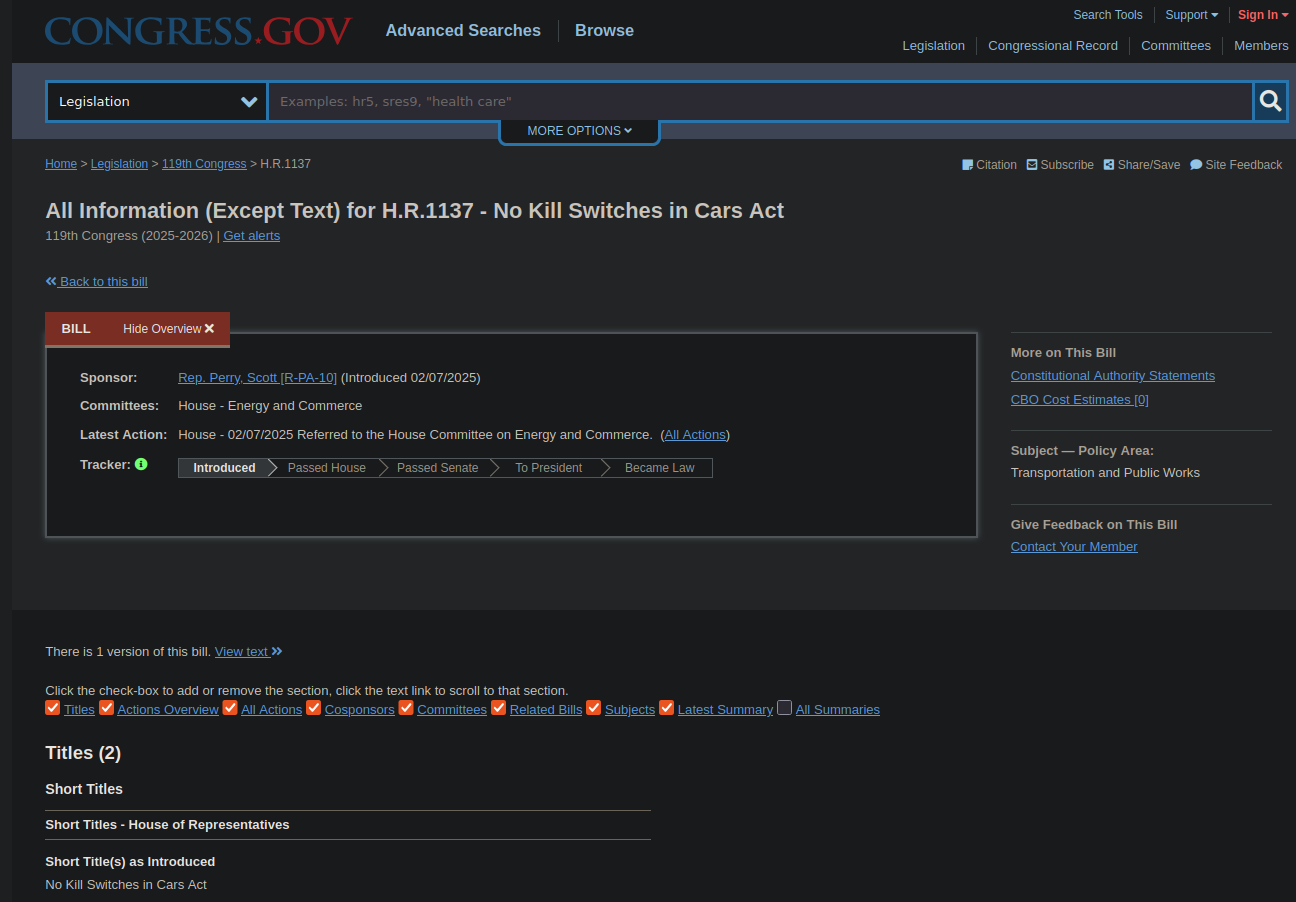The image size is (1296, 902).
Task: Click the green Tracker info icon
Action: [x=141, y=464]
